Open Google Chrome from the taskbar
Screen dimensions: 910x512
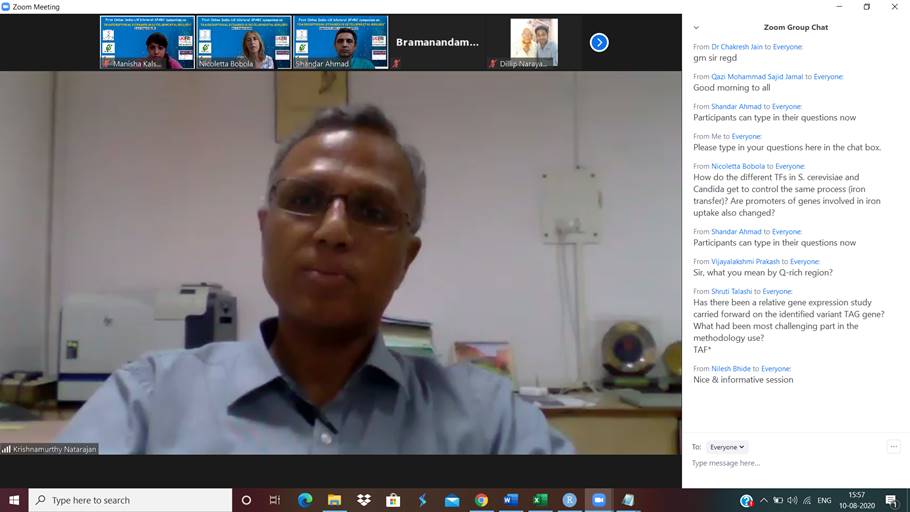click(x=481, y=500)
